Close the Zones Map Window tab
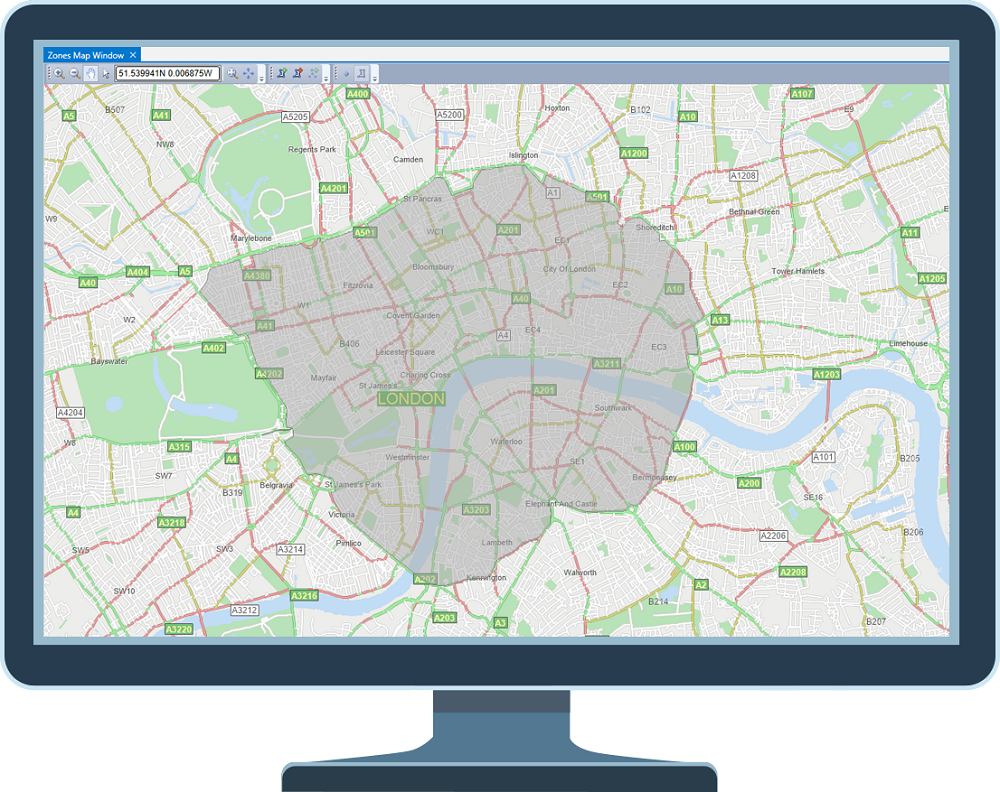Viewport: 1000px width, 792px height. point(133,55)
